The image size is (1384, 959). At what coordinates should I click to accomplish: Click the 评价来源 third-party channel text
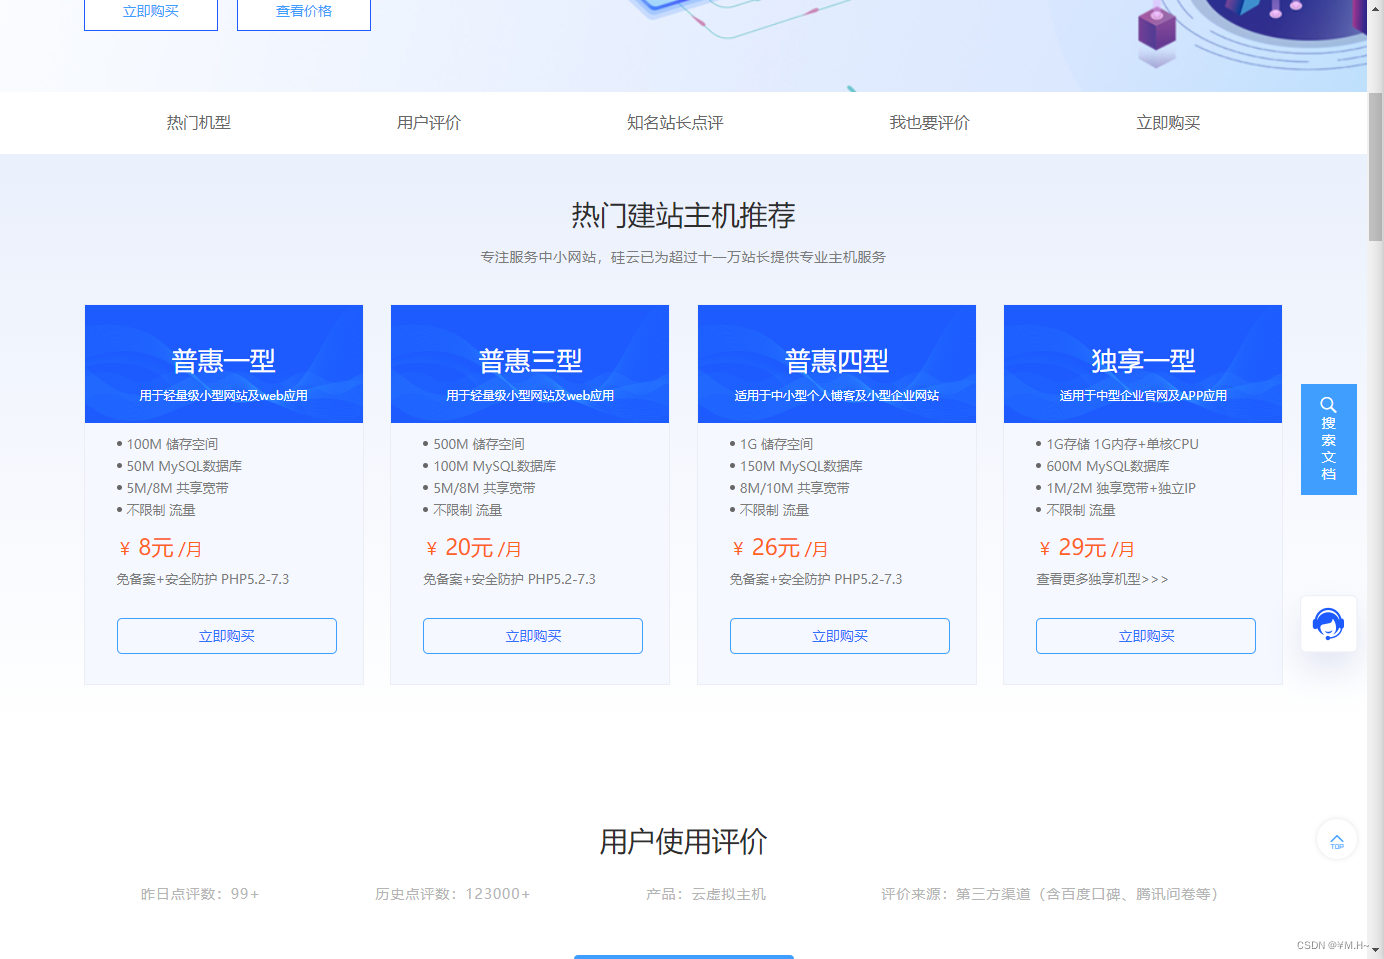[x=1050, y=894]
